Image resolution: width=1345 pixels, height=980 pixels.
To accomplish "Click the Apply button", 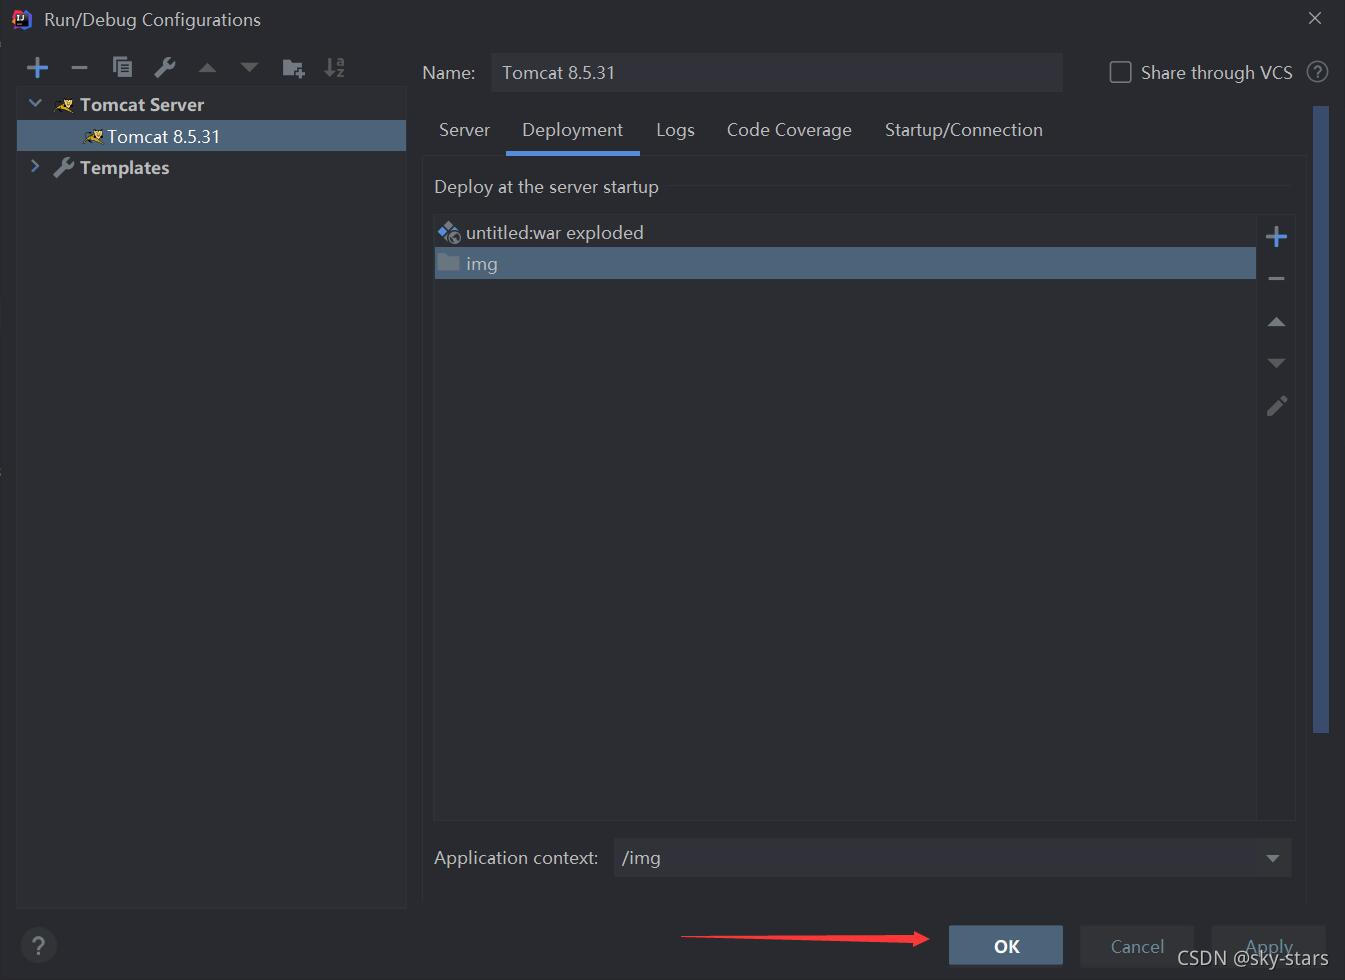I will coord(1268,946).
